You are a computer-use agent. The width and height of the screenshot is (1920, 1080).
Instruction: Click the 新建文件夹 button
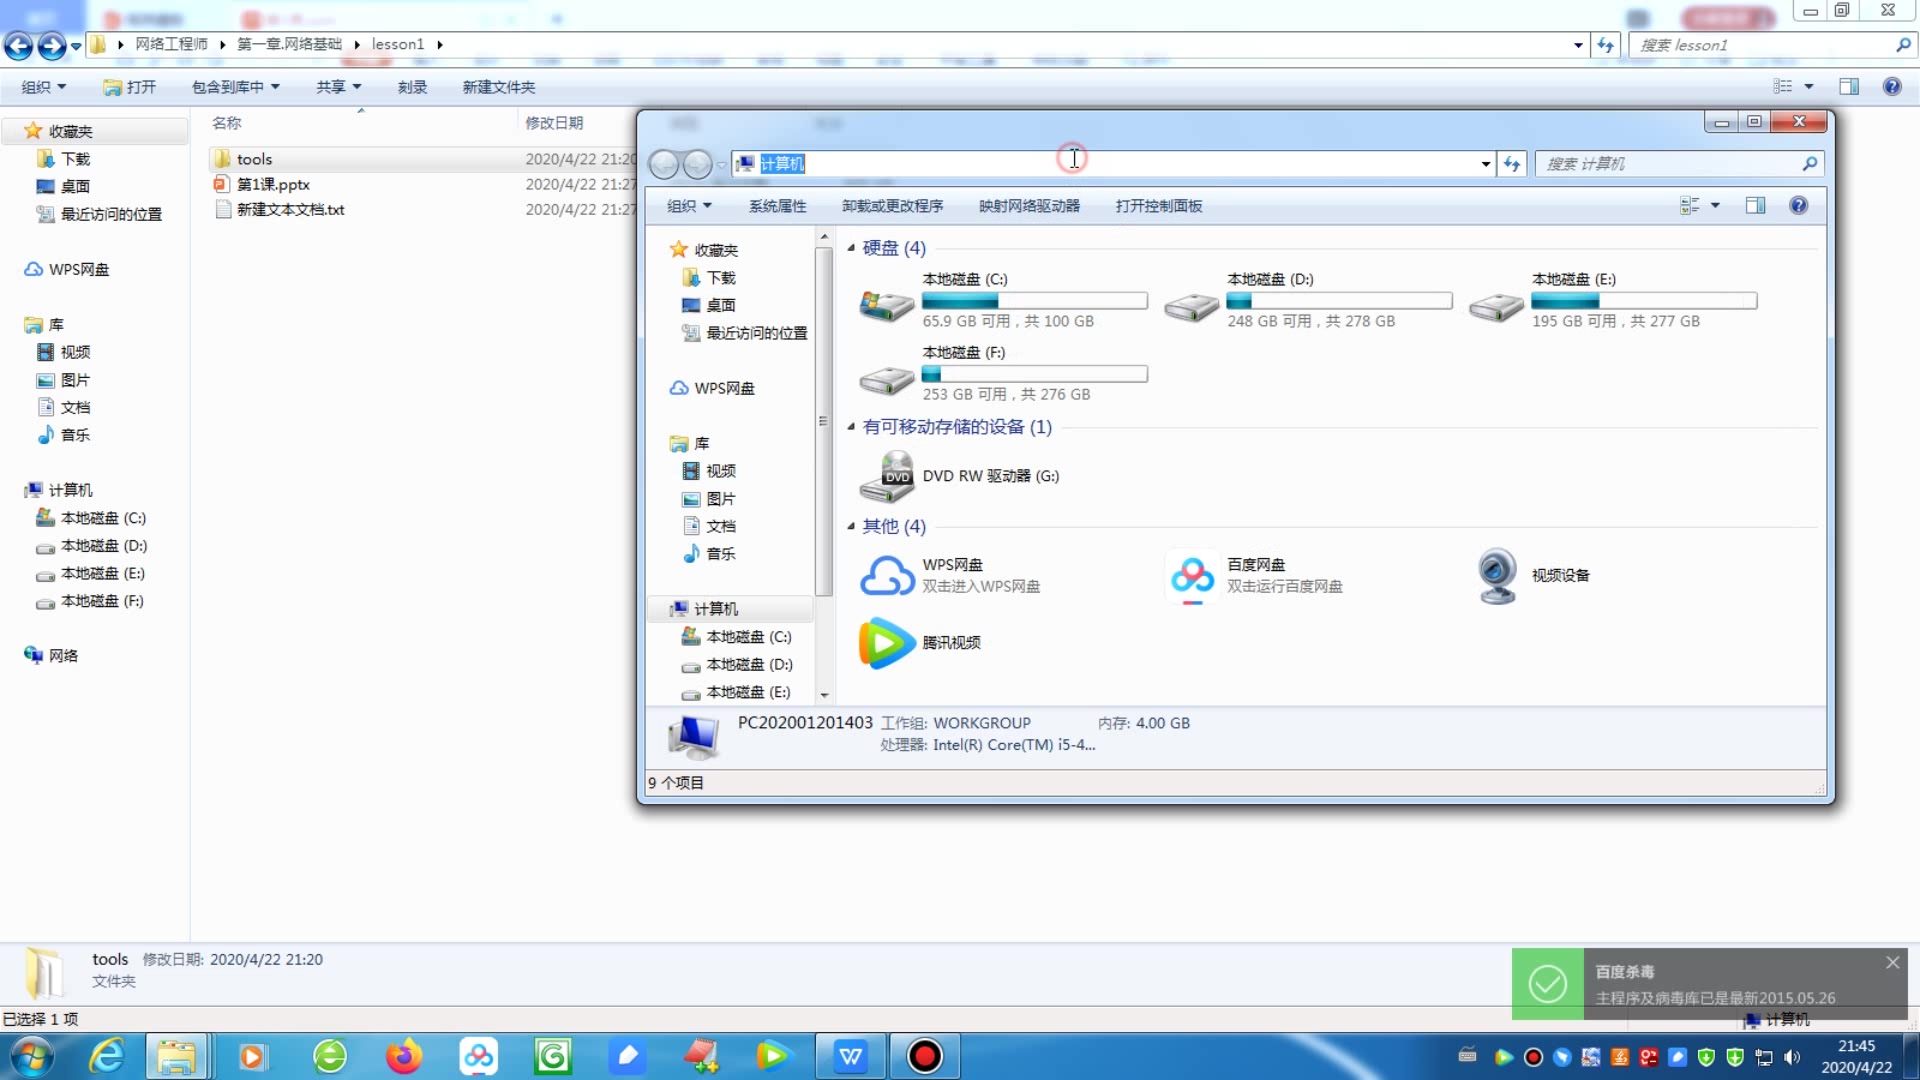coord(499,87)
